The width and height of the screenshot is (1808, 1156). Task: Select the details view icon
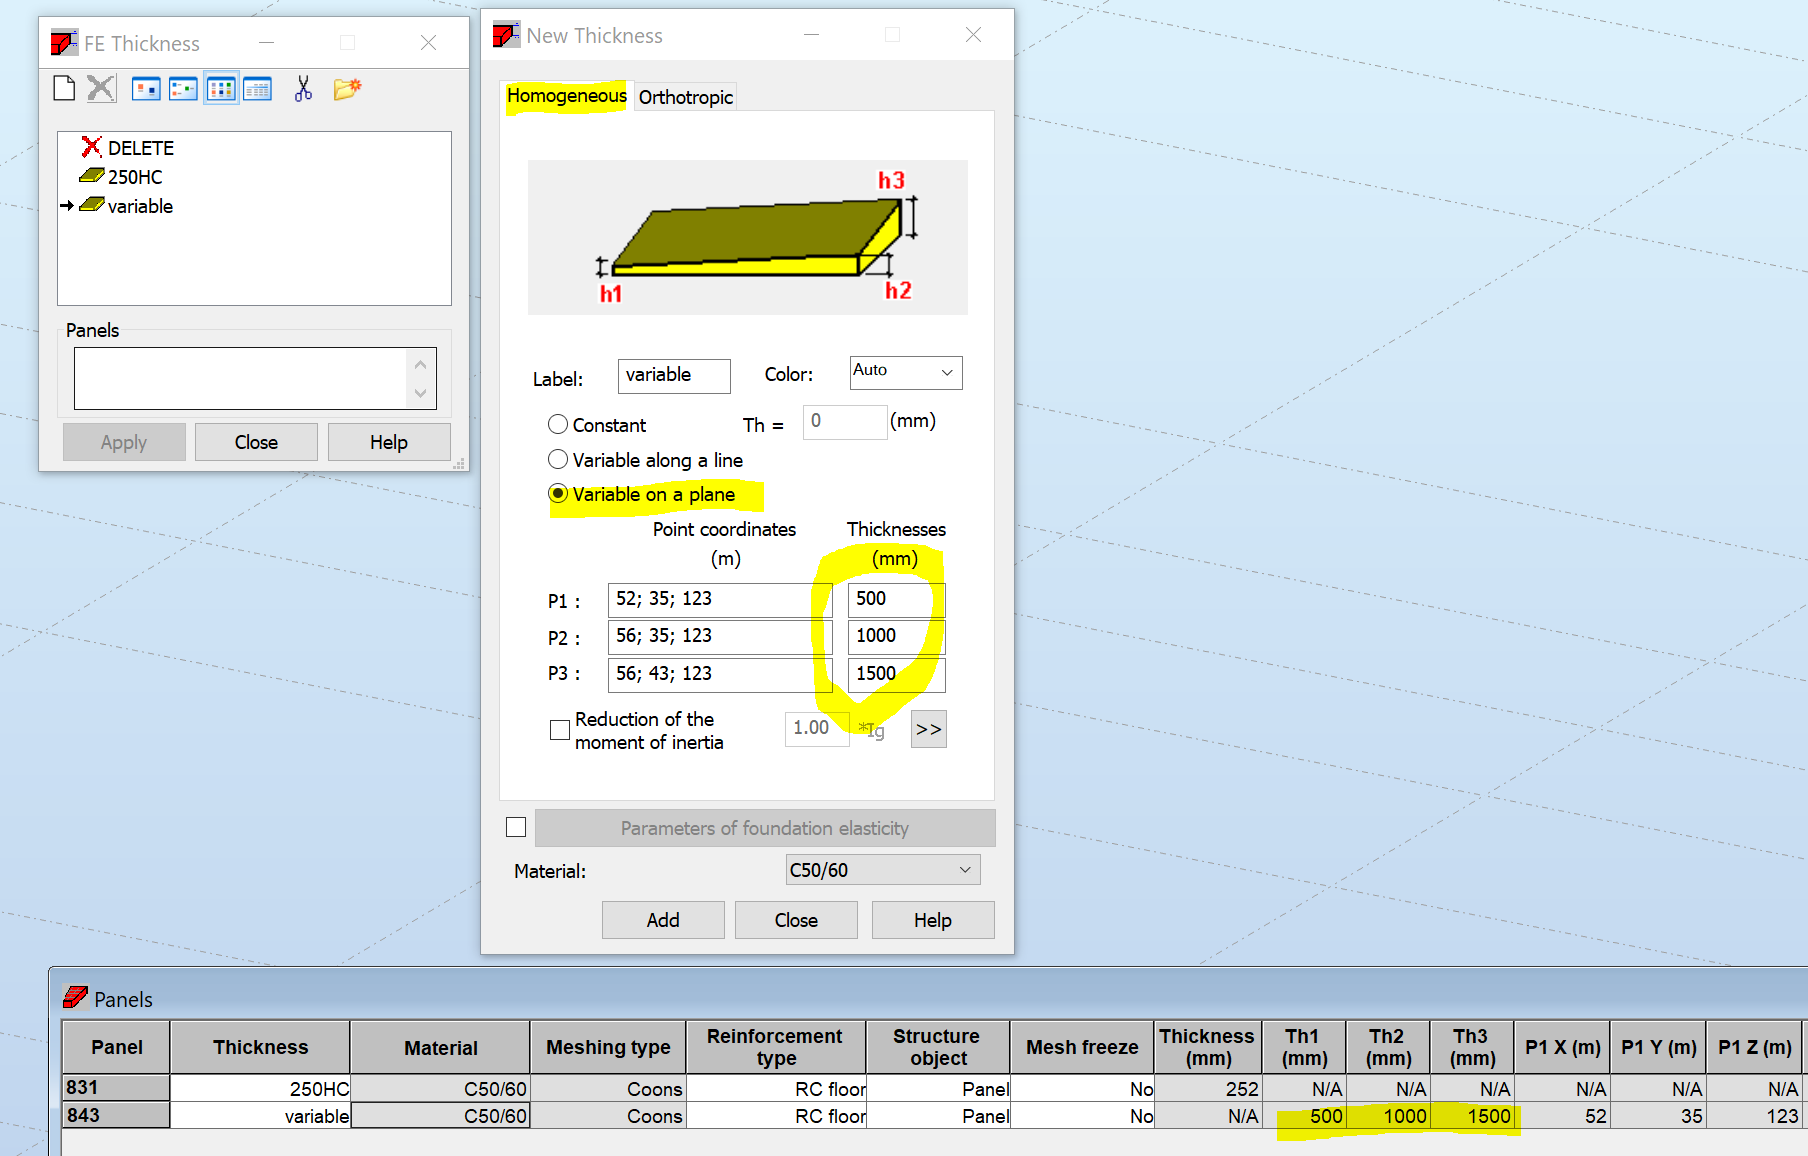[x=257, y=88]
